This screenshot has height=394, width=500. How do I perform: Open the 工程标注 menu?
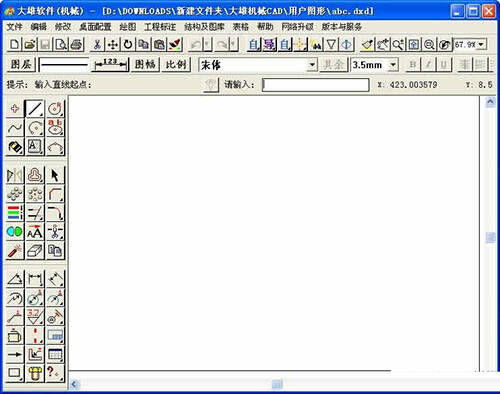pyautogui.click(x=160, y=27)
